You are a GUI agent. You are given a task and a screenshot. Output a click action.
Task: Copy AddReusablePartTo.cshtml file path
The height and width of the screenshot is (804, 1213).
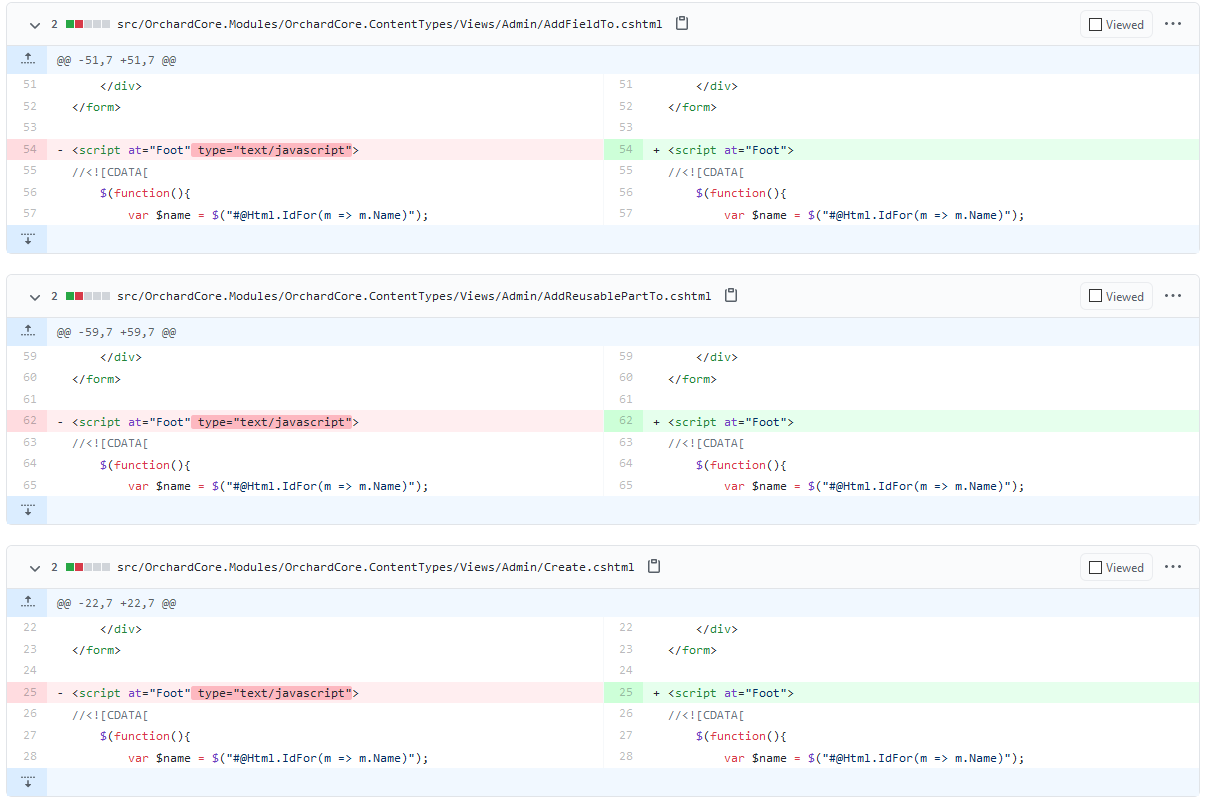pos(731,296)
